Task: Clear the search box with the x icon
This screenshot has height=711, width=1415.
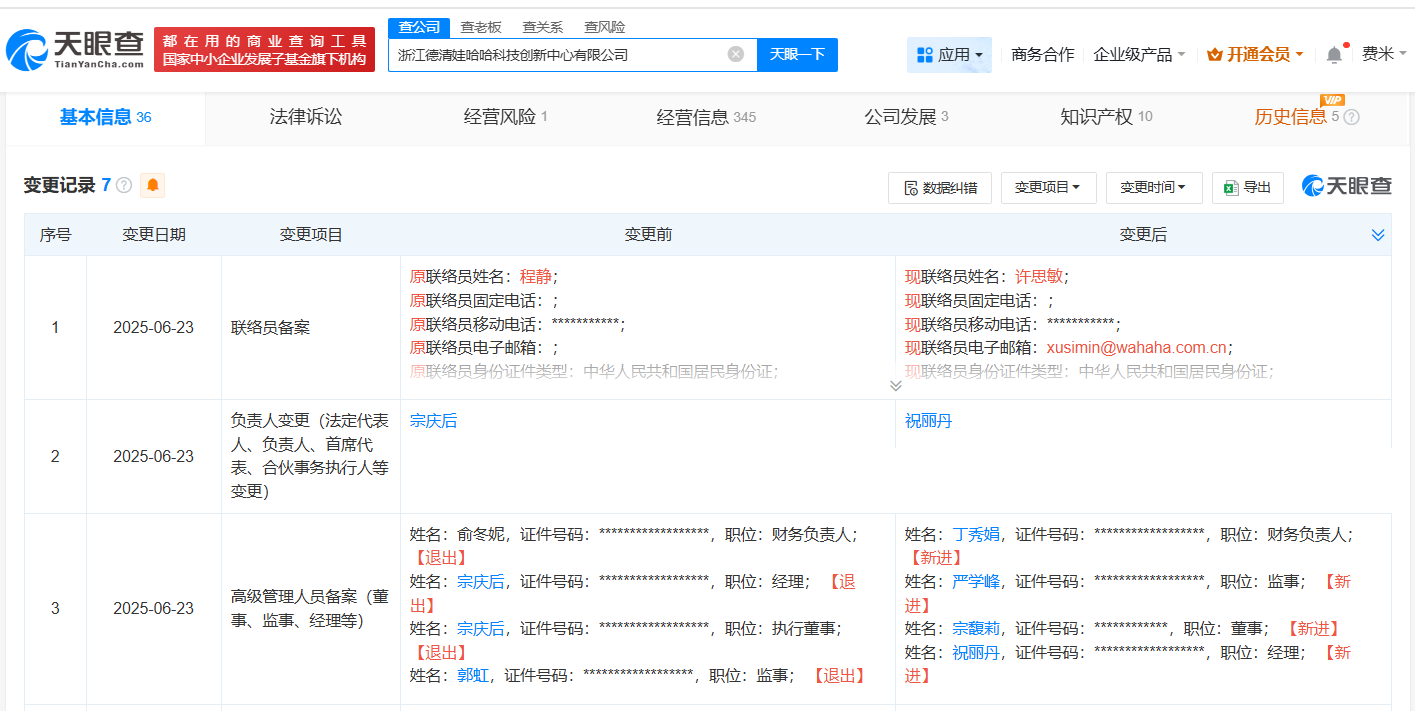Action: pyautogui.click(x=736, y=55)
